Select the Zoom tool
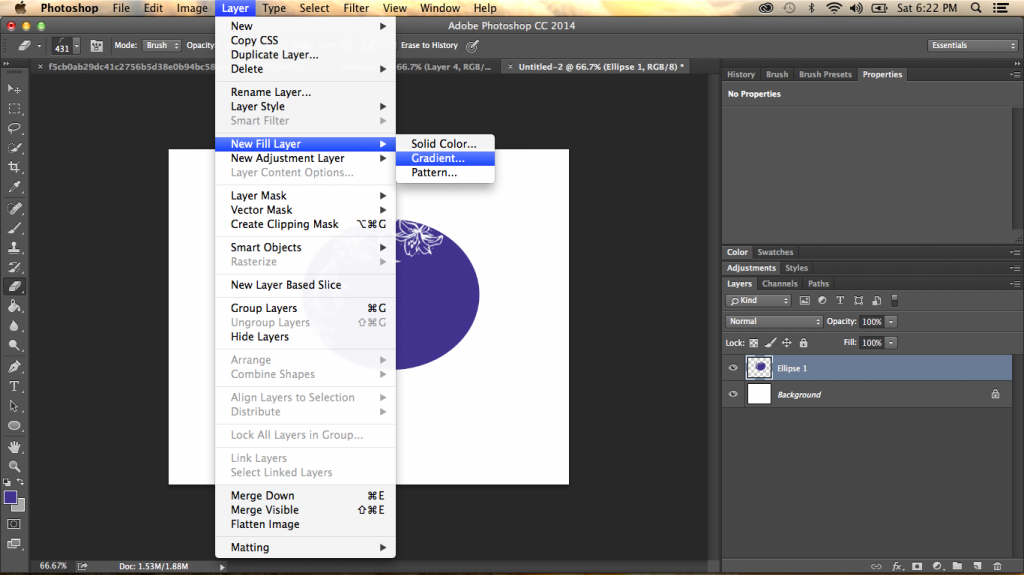 click(14, 467)
